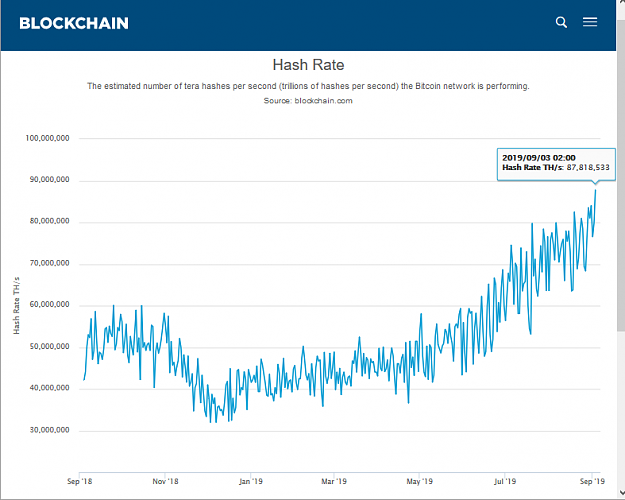Click the Sep '18 x-axis label
Screen dimensions: 625x500
point(80,481)
